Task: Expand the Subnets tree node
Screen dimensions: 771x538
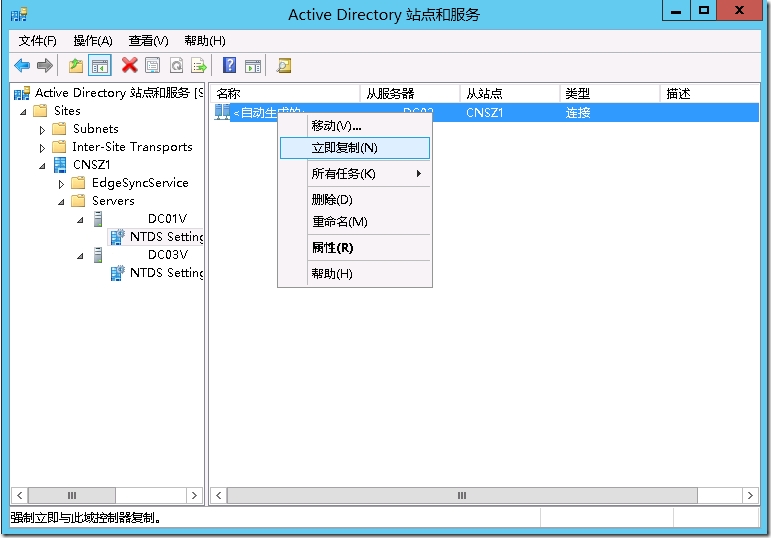Action: pyautogui.click(x=42, y=130)
